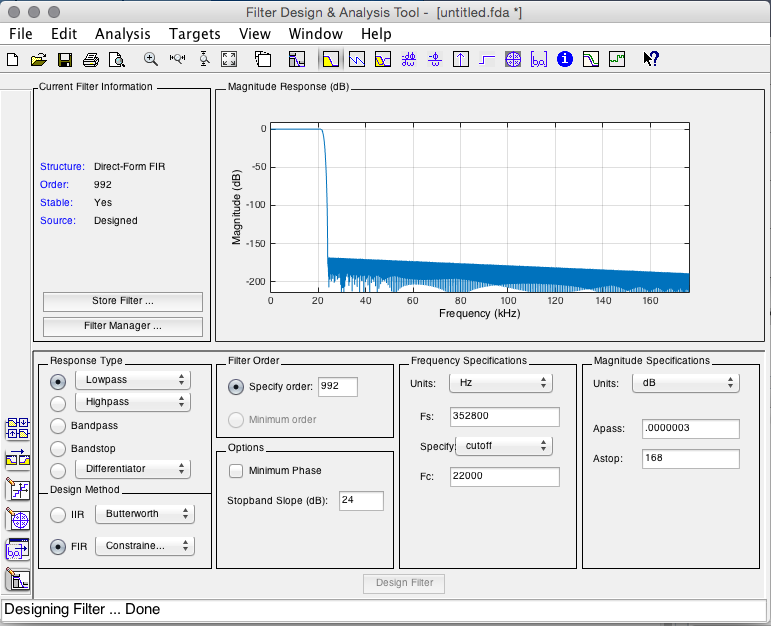This screenshot has height=626, width=771.
Task: Restore full view of the plot
Action: click(229, 60)
